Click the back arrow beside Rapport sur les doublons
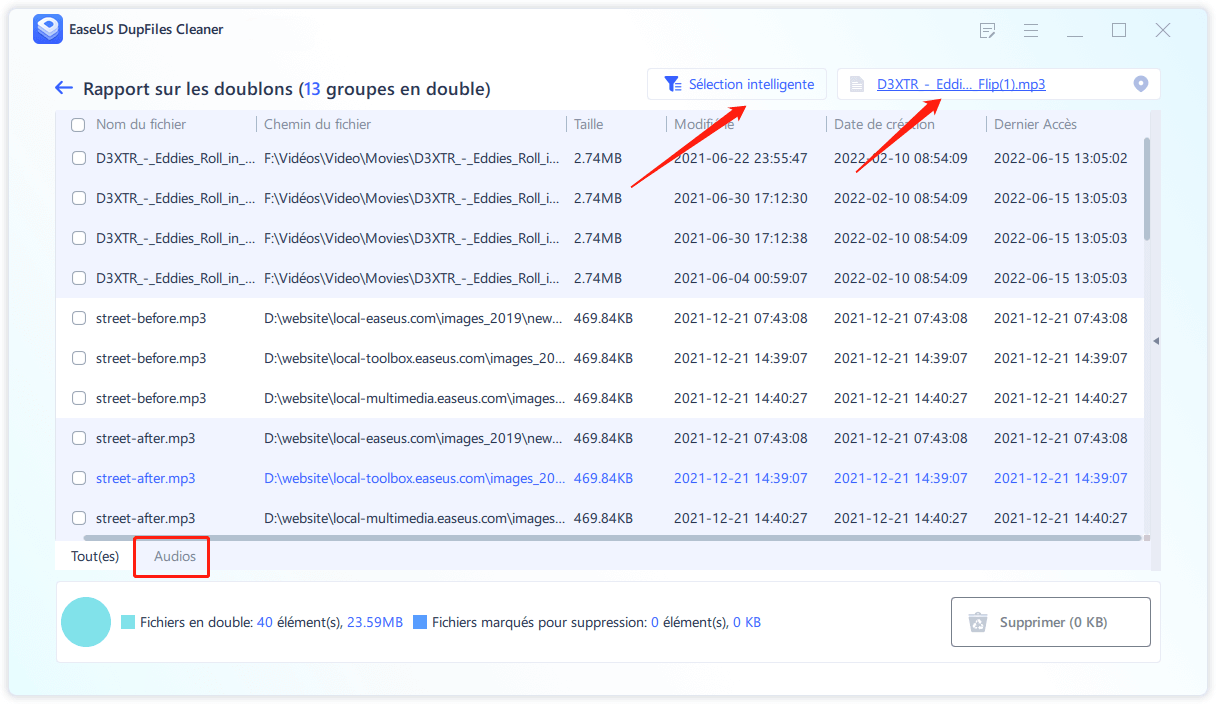The height and width of the screenshot is (704, 1216). (x=64, y=88)
